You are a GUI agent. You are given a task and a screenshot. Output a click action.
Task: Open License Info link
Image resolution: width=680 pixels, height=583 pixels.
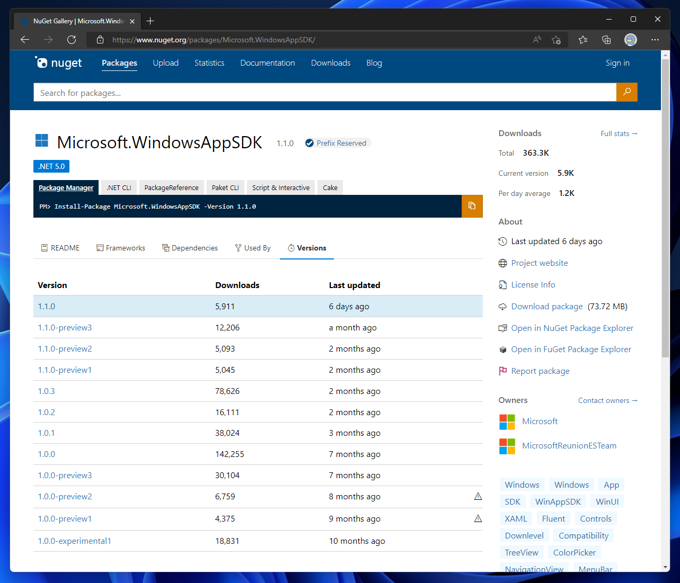[533, 285]
